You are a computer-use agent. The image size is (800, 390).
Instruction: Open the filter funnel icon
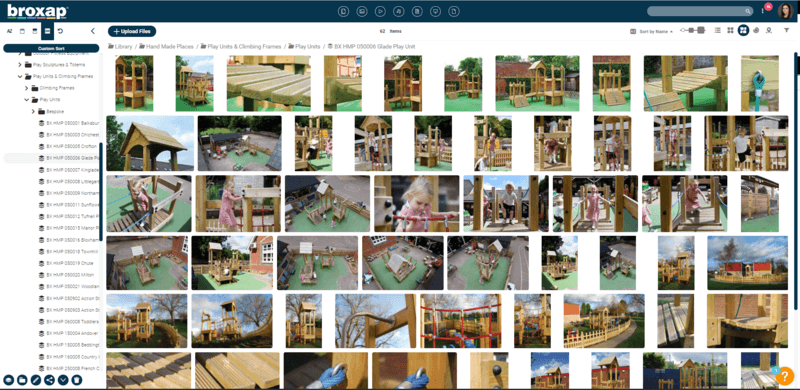[x=786, y=31]
